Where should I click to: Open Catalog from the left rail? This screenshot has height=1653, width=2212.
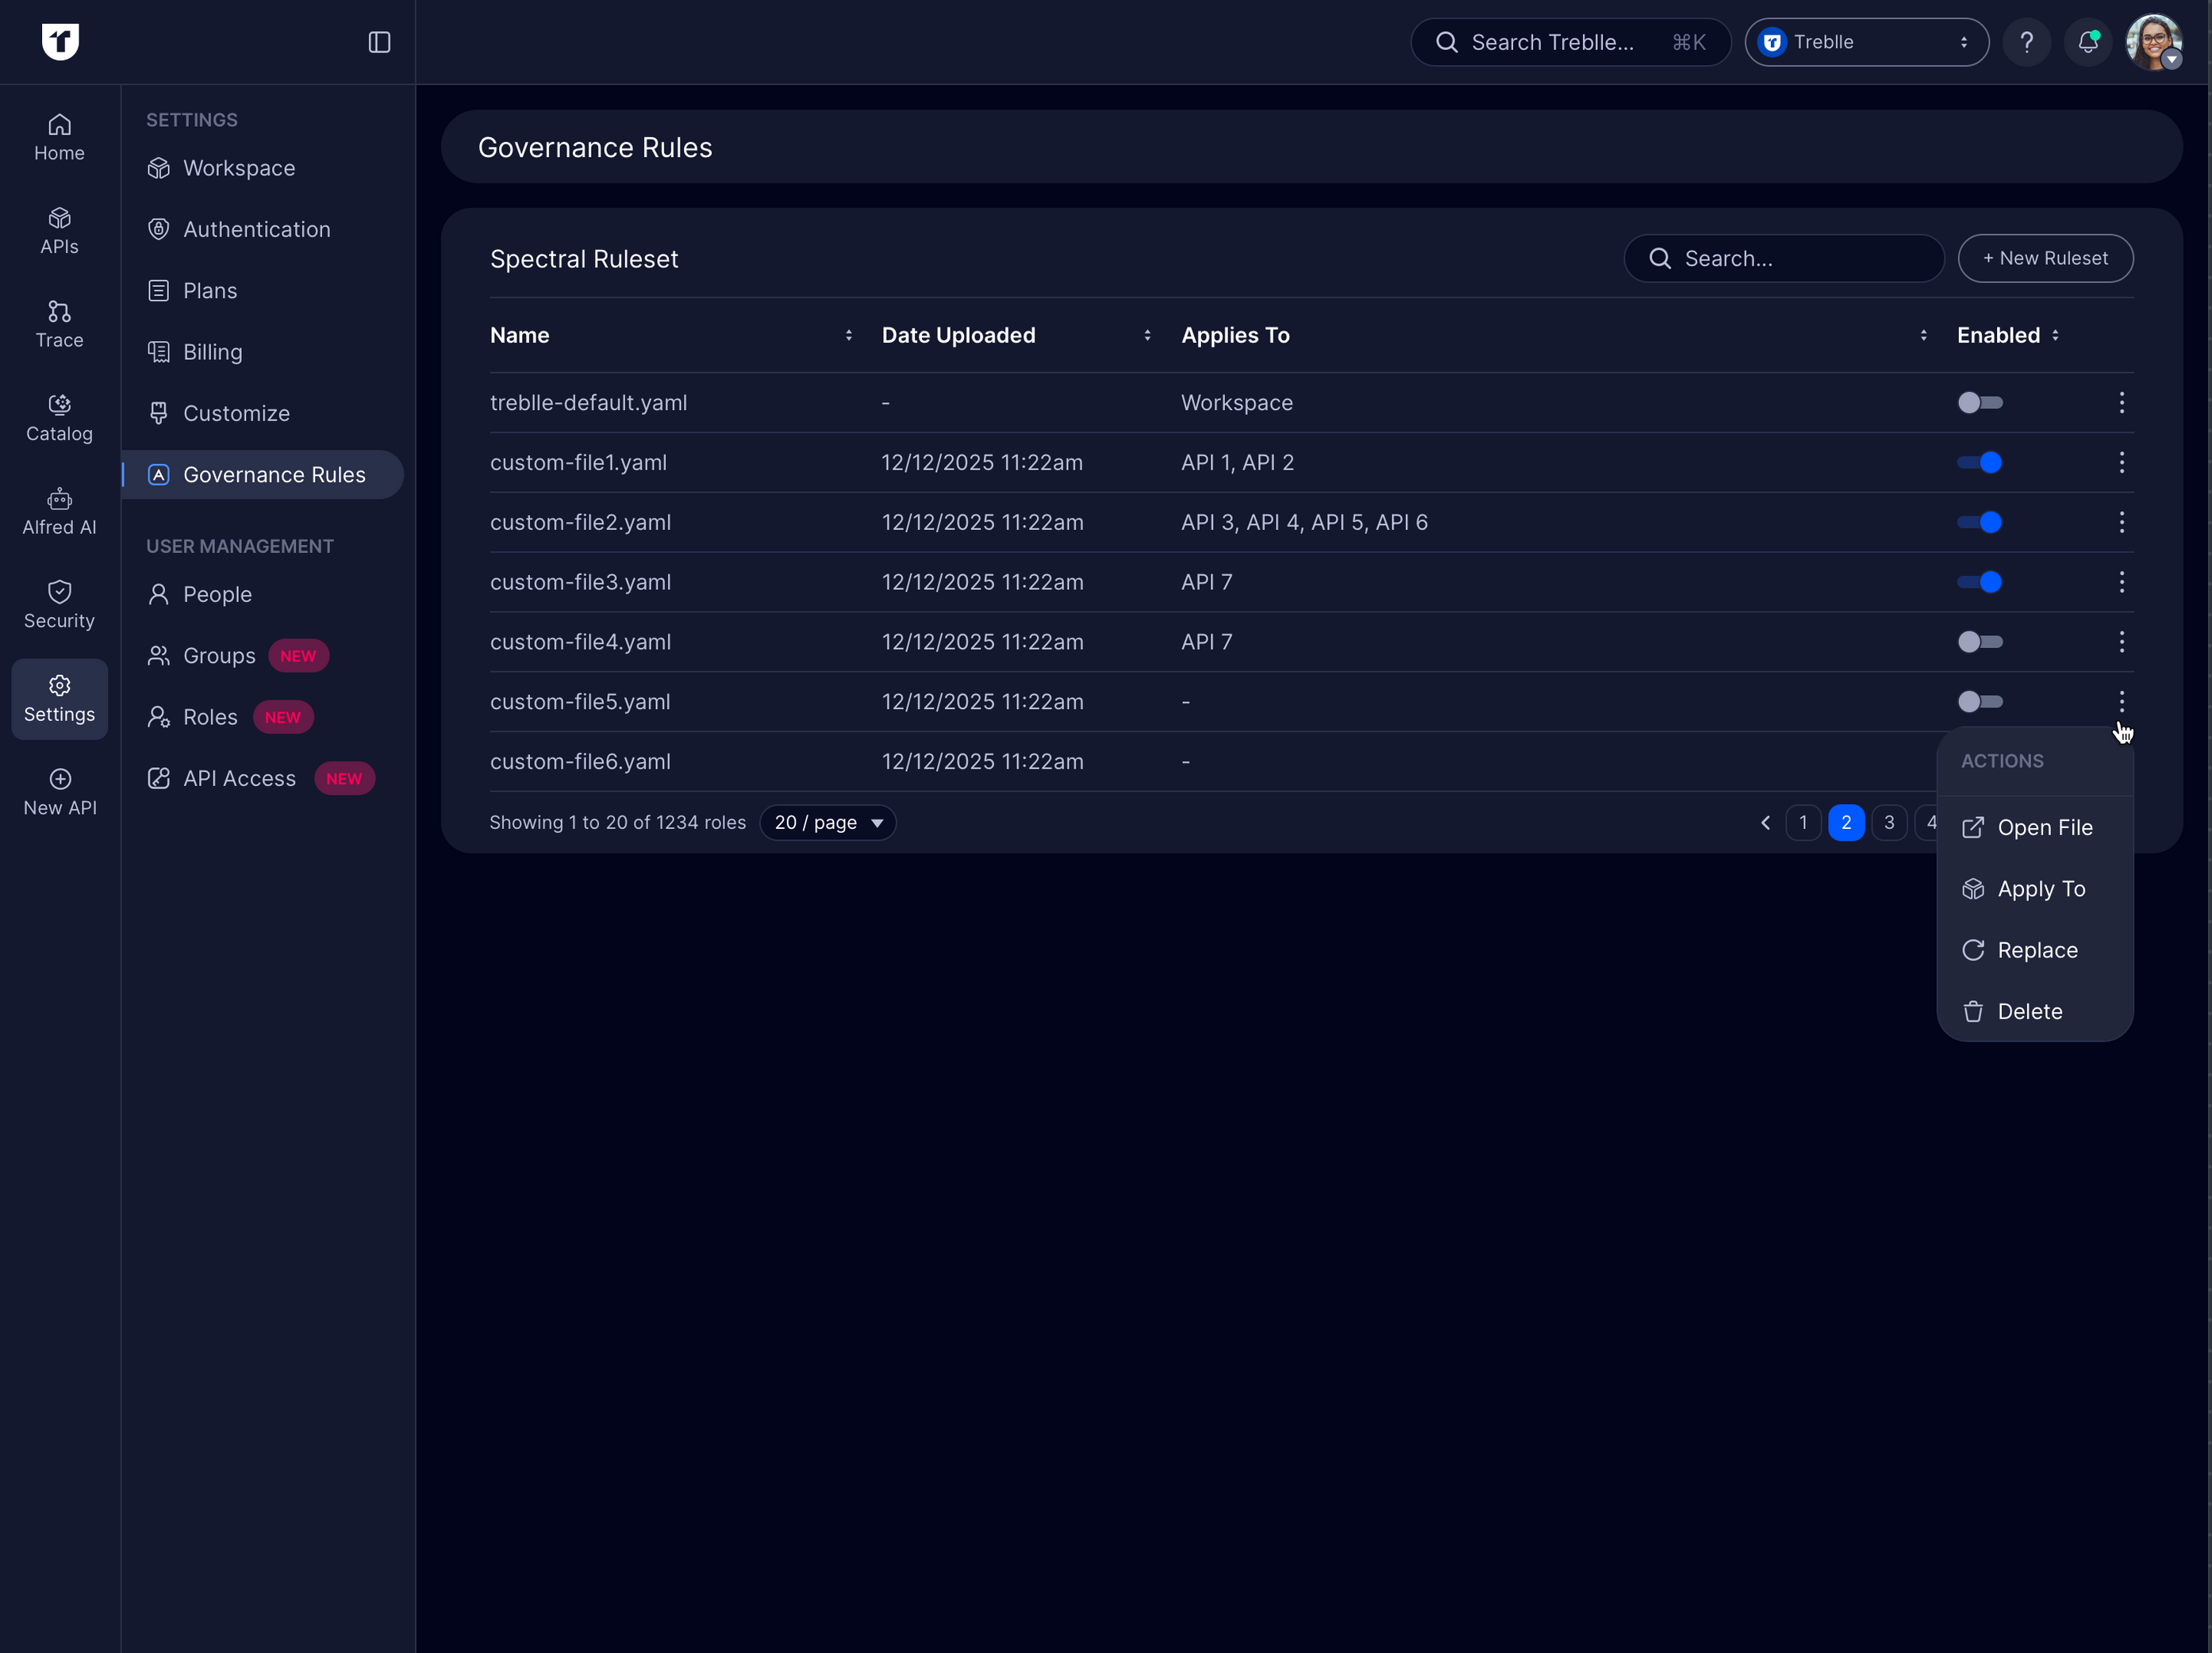59,418
